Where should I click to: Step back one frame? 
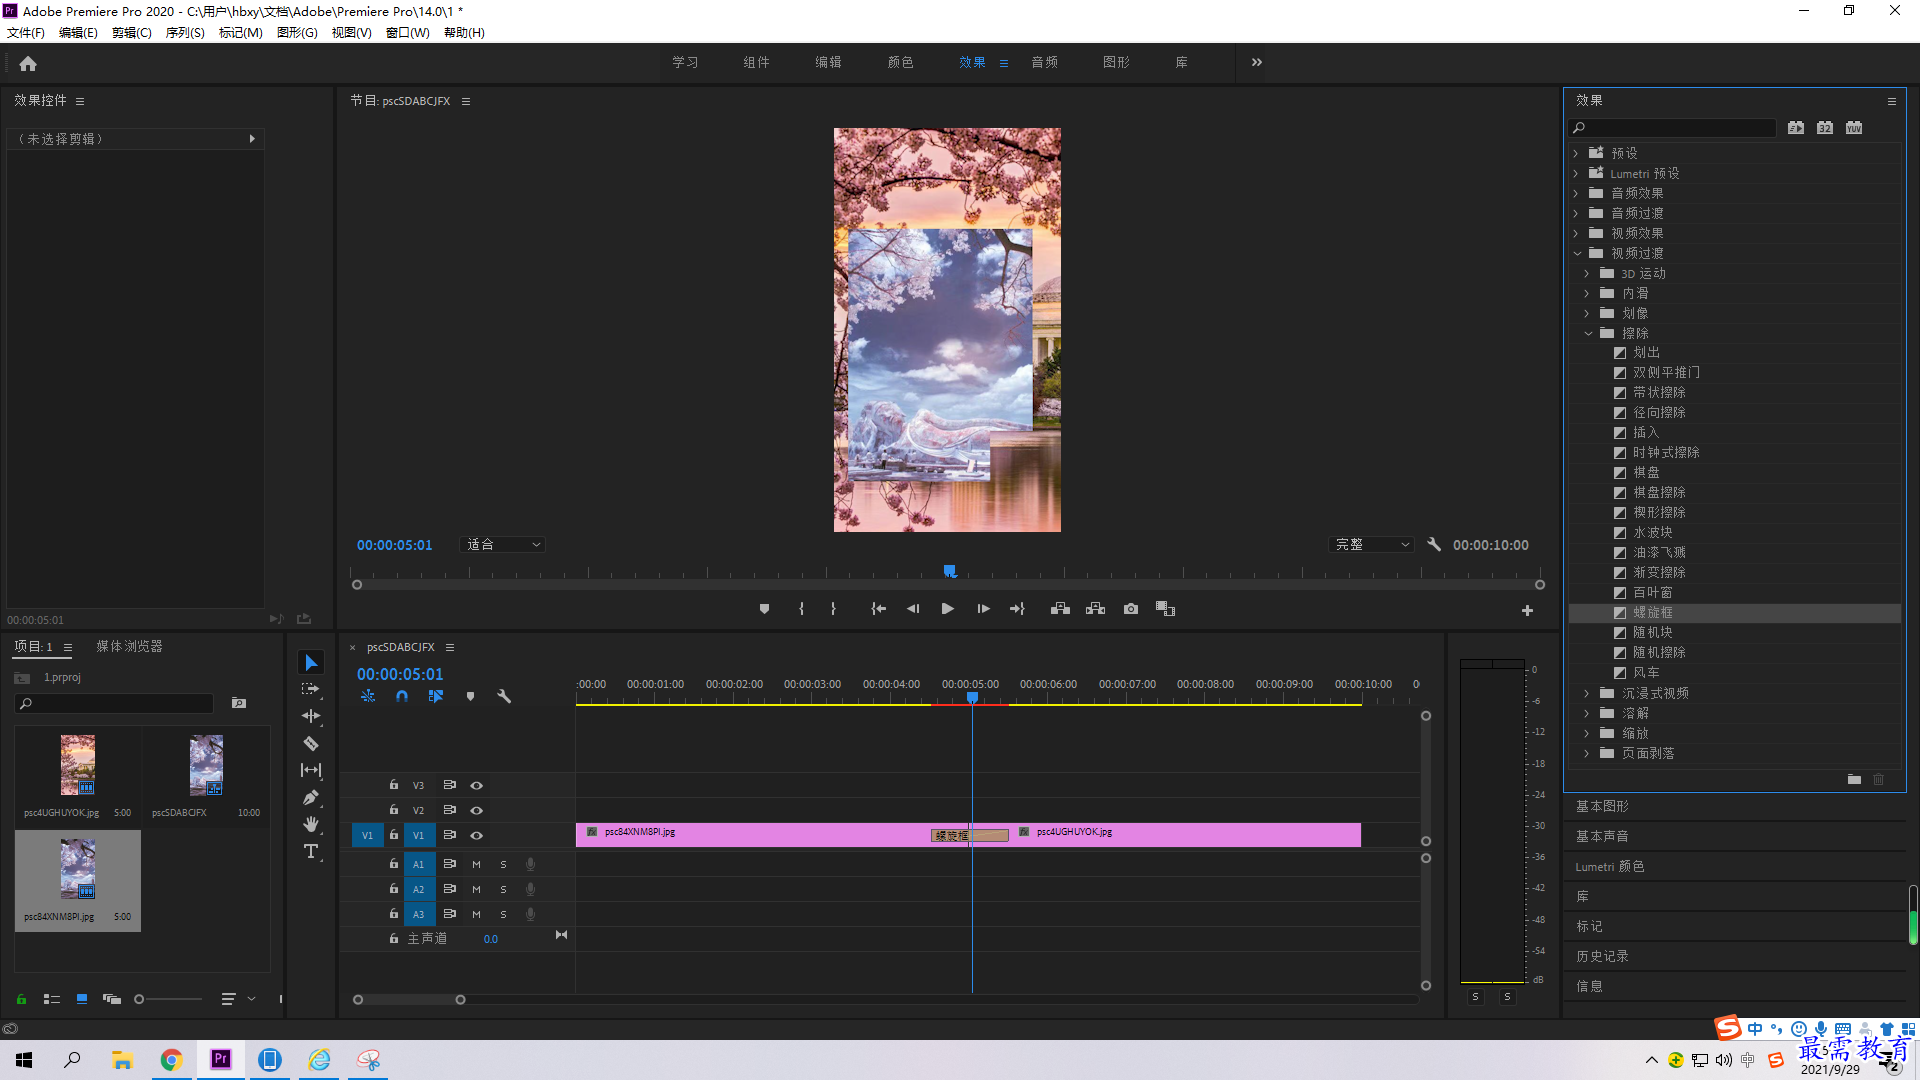click(x=913, y=609)
